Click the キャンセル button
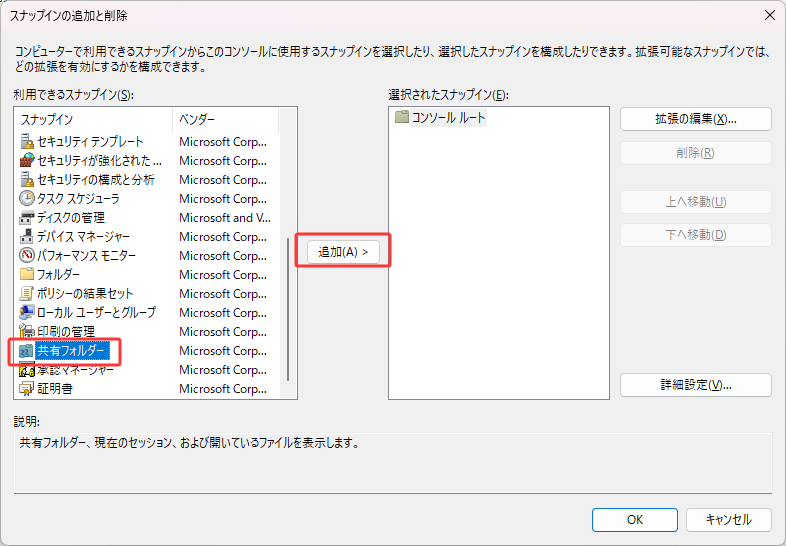 pos(728,519)
